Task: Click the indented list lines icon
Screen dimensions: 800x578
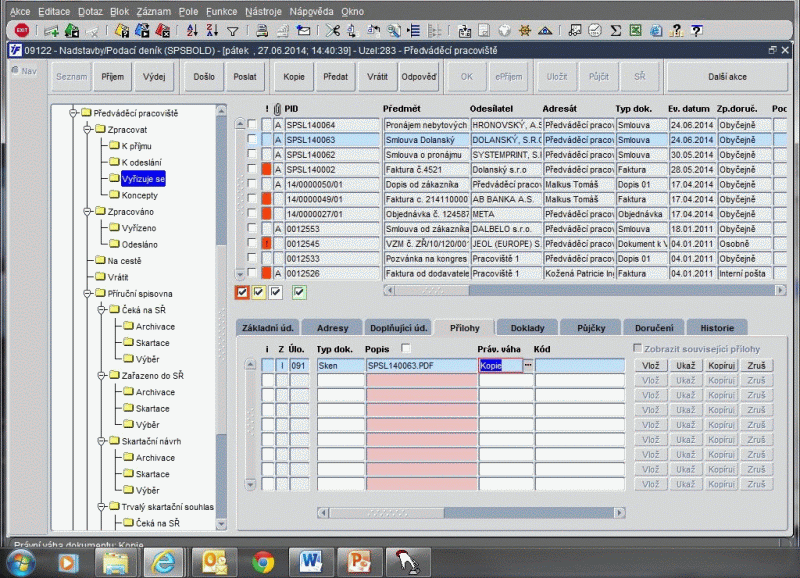Action: [x=414, y=31]
